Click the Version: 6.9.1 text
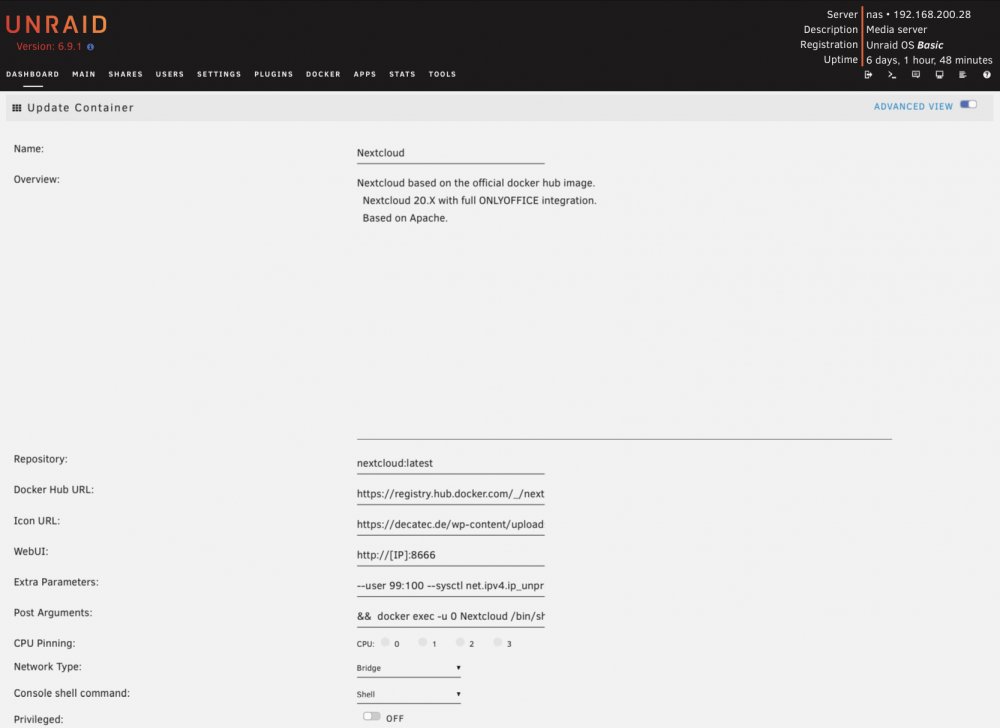Image resolution: width=1000 pixels, height=728 pixels. point(49,47)
